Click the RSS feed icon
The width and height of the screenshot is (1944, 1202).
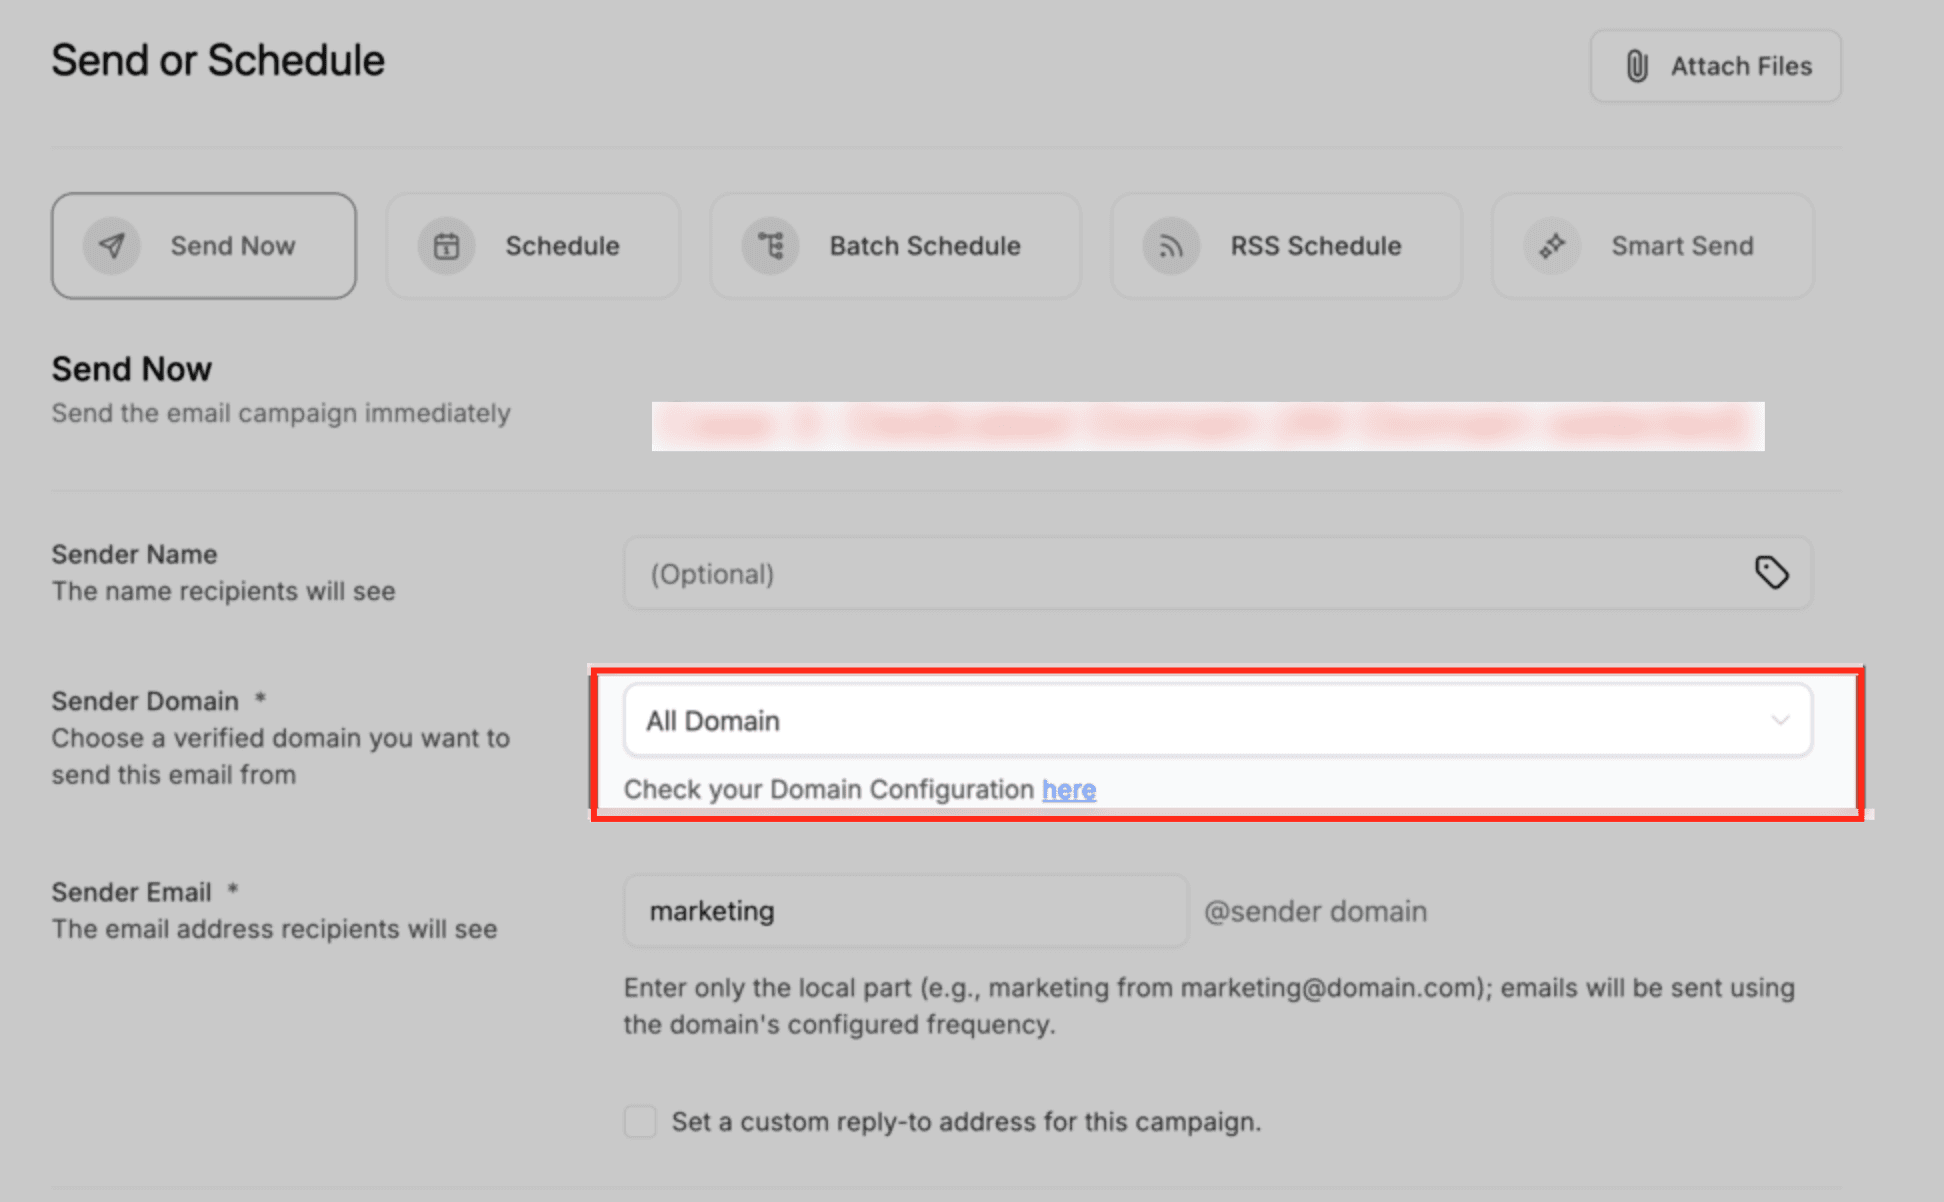(1171, 246)
